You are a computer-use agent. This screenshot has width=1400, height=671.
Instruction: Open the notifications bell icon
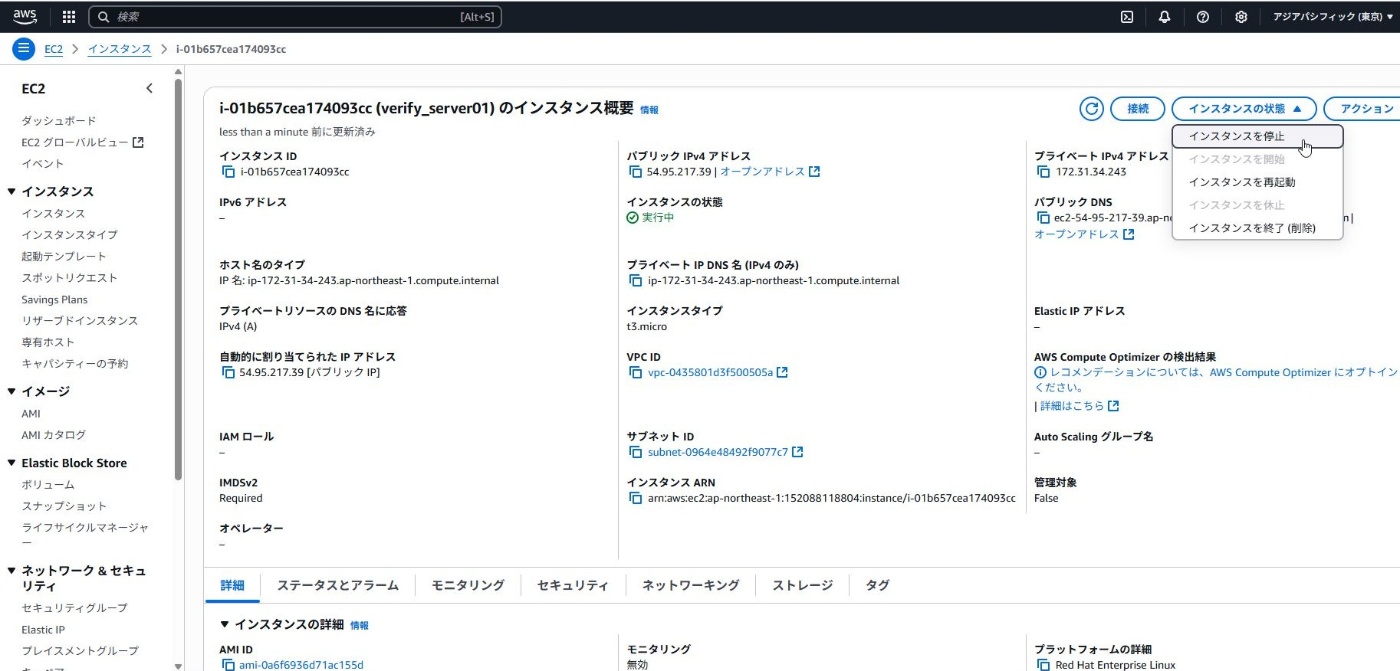tap(1165, 17)
